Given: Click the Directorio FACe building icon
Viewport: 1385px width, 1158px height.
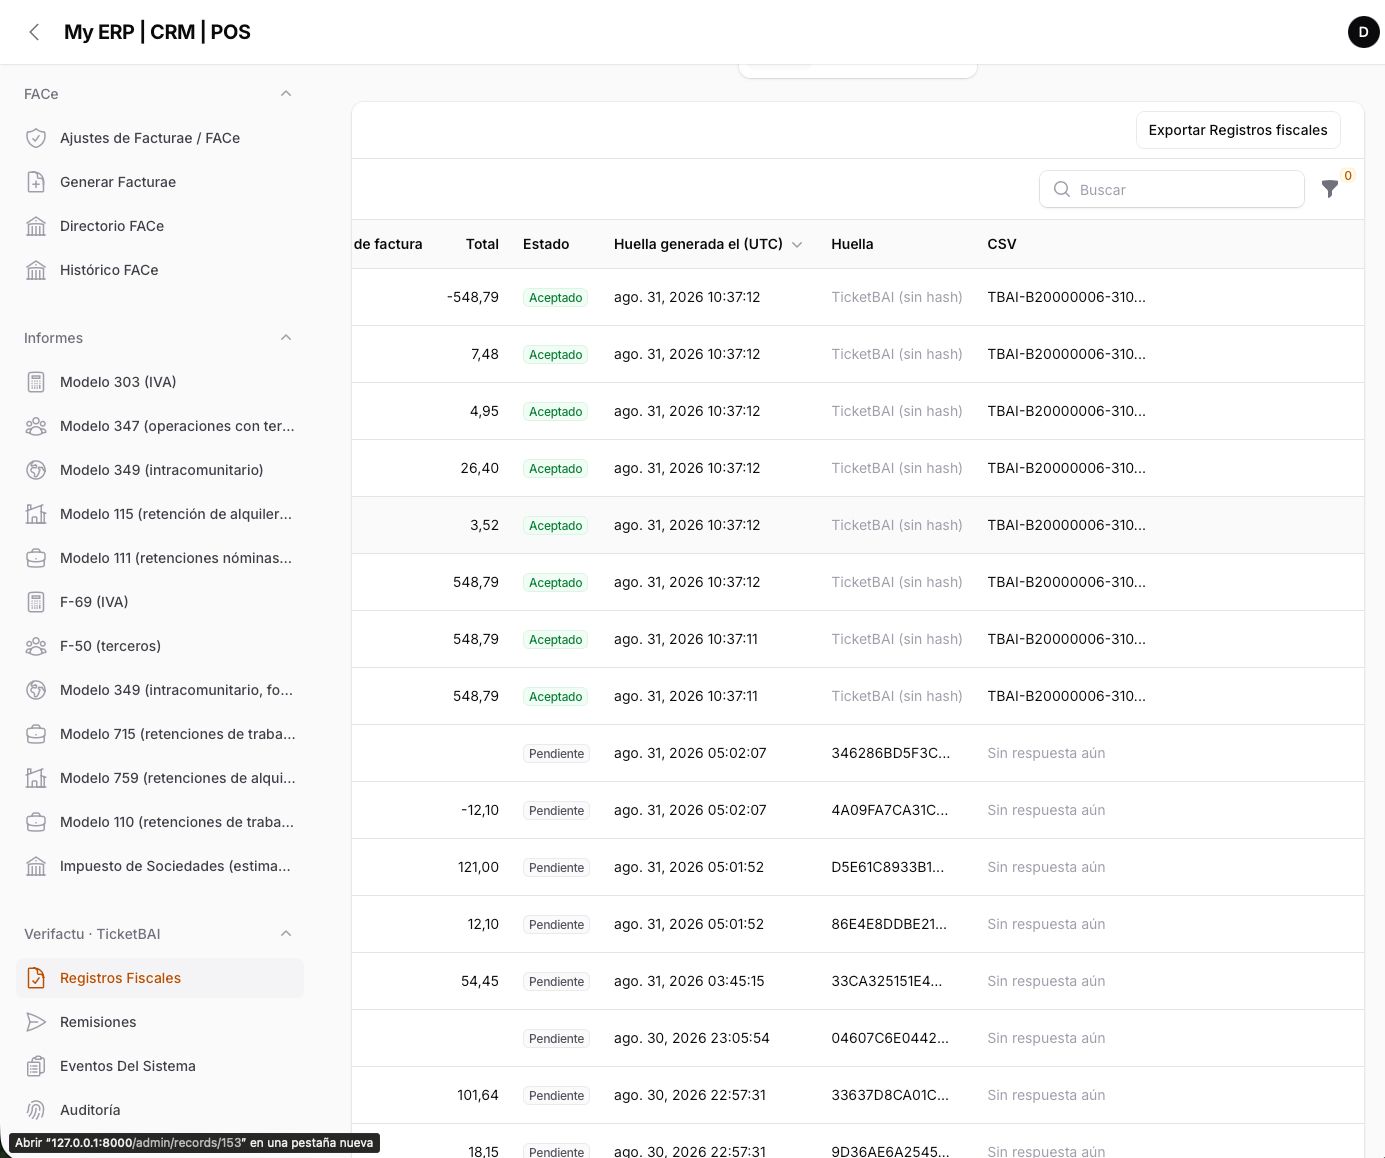Looking at the screenshot, I should [x=36, y=226].
